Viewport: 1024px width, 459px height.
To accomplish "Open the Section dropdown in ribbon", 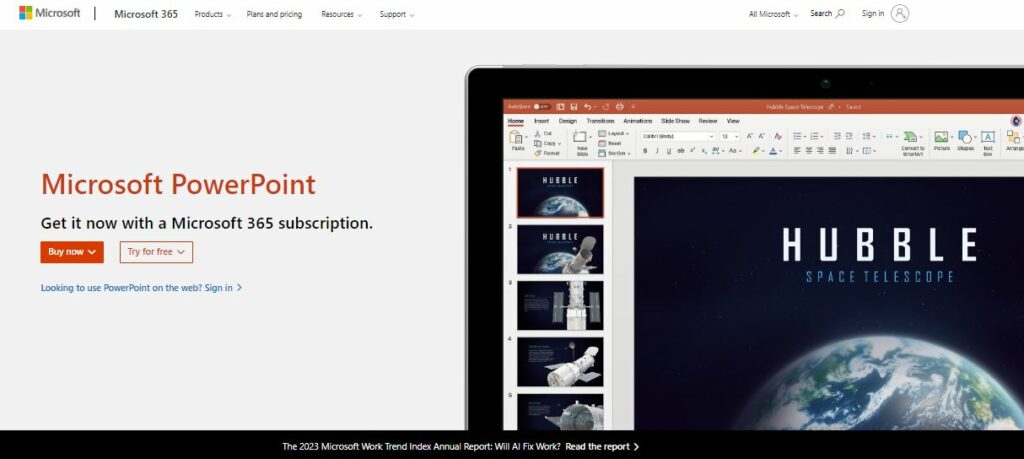I will (x=615, y=153).
